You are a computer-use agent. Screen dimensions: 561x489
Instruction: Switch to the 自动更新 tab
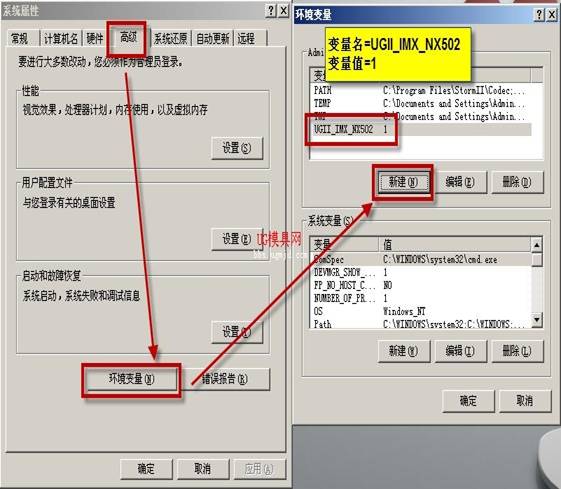[213, 38]
